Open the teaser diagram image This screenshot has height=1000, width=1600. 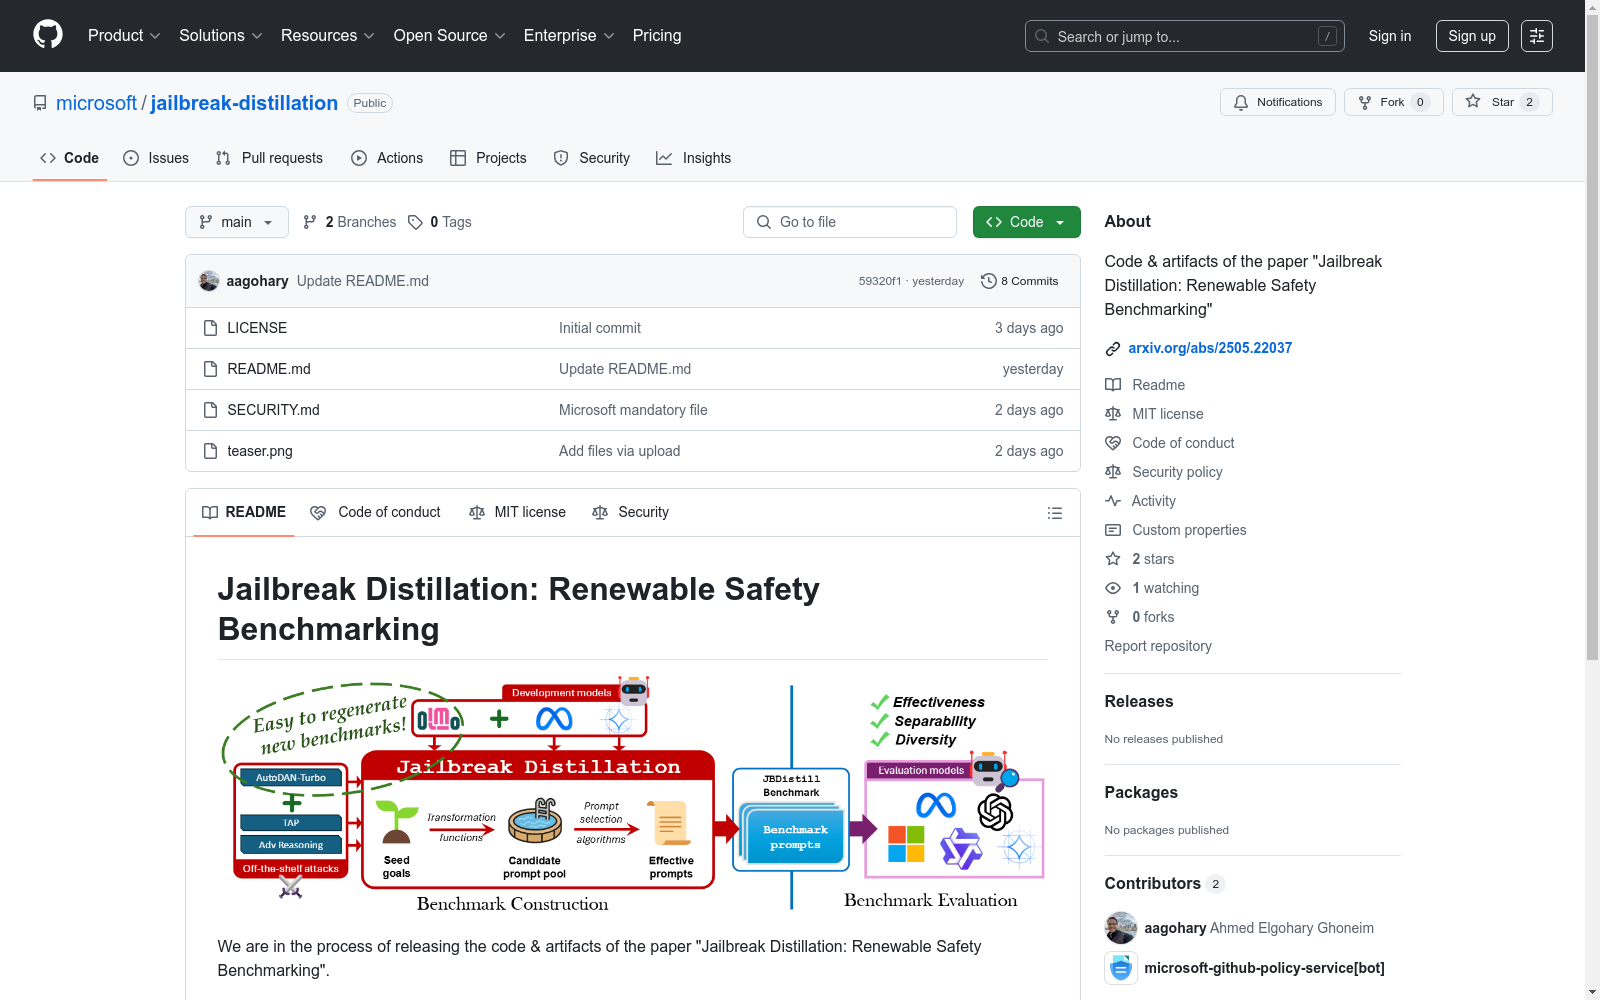tap(633, 794)
